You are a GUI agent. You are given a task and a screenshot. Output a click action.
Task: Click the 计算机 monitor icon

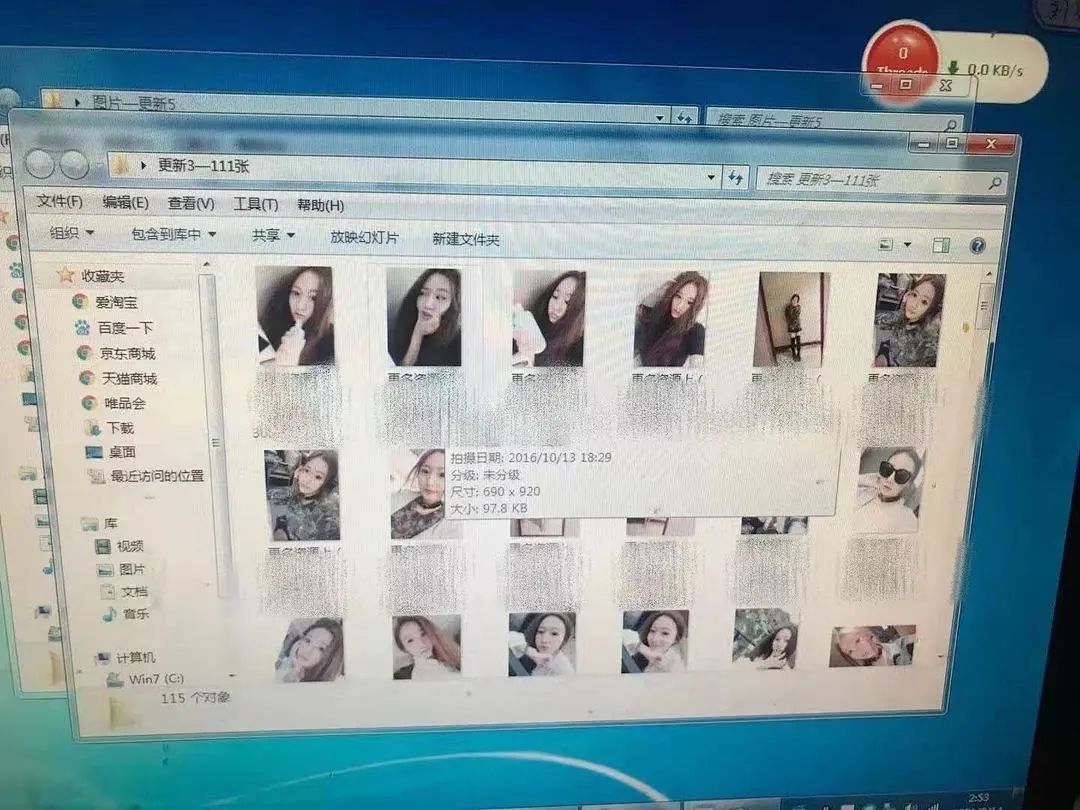[103, 657]
